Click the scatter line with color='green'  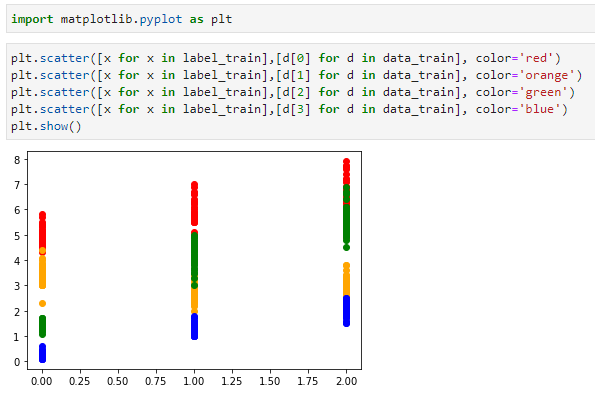tap(293, 92)
